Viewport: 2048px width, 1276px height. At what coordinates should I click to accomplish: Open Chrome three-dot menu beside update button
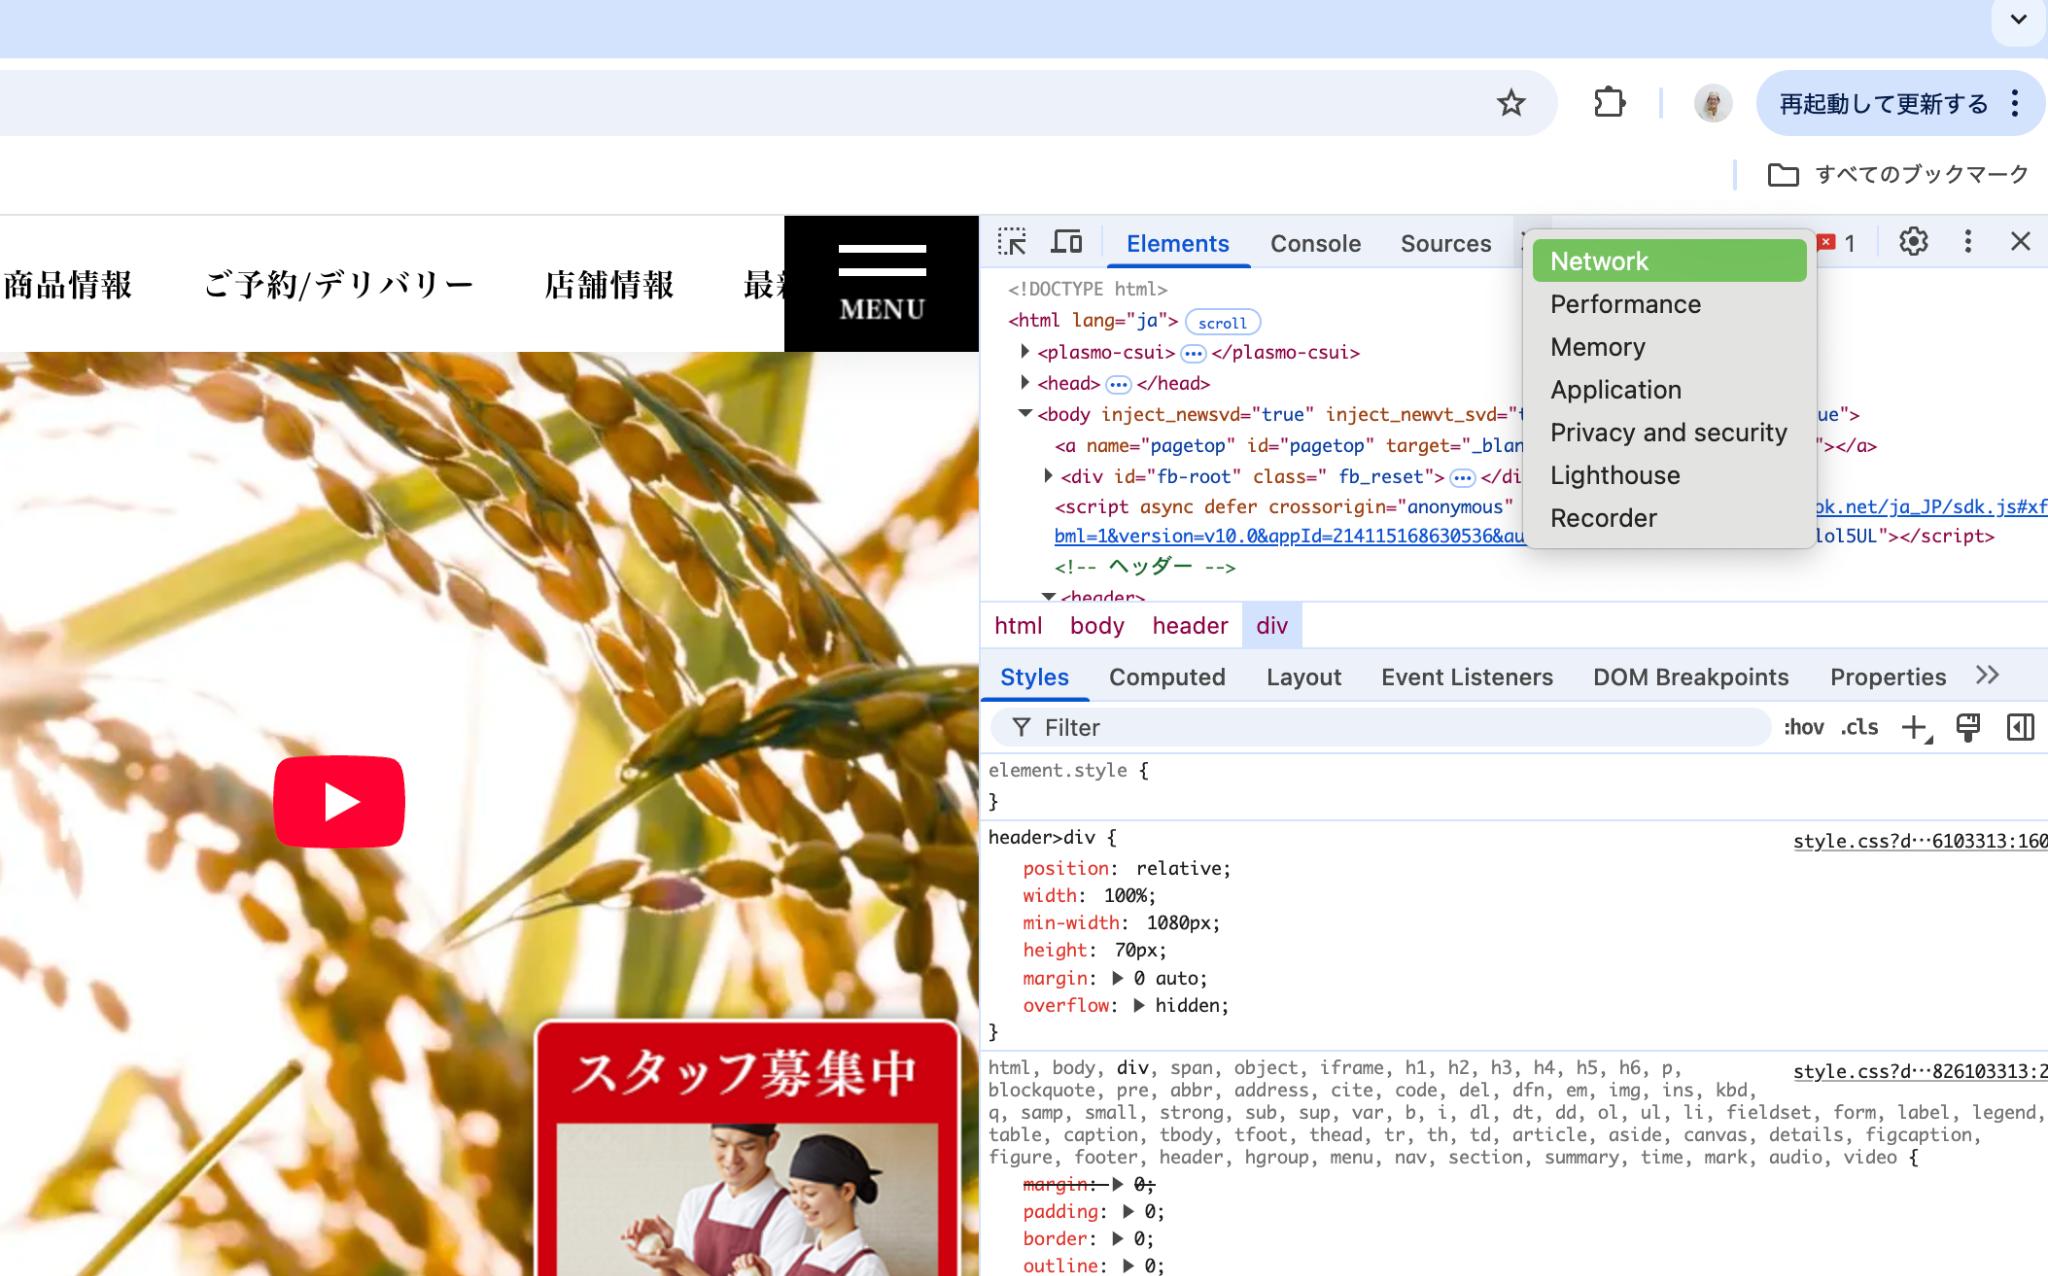pyautogui.click(x=2015, y=103)
